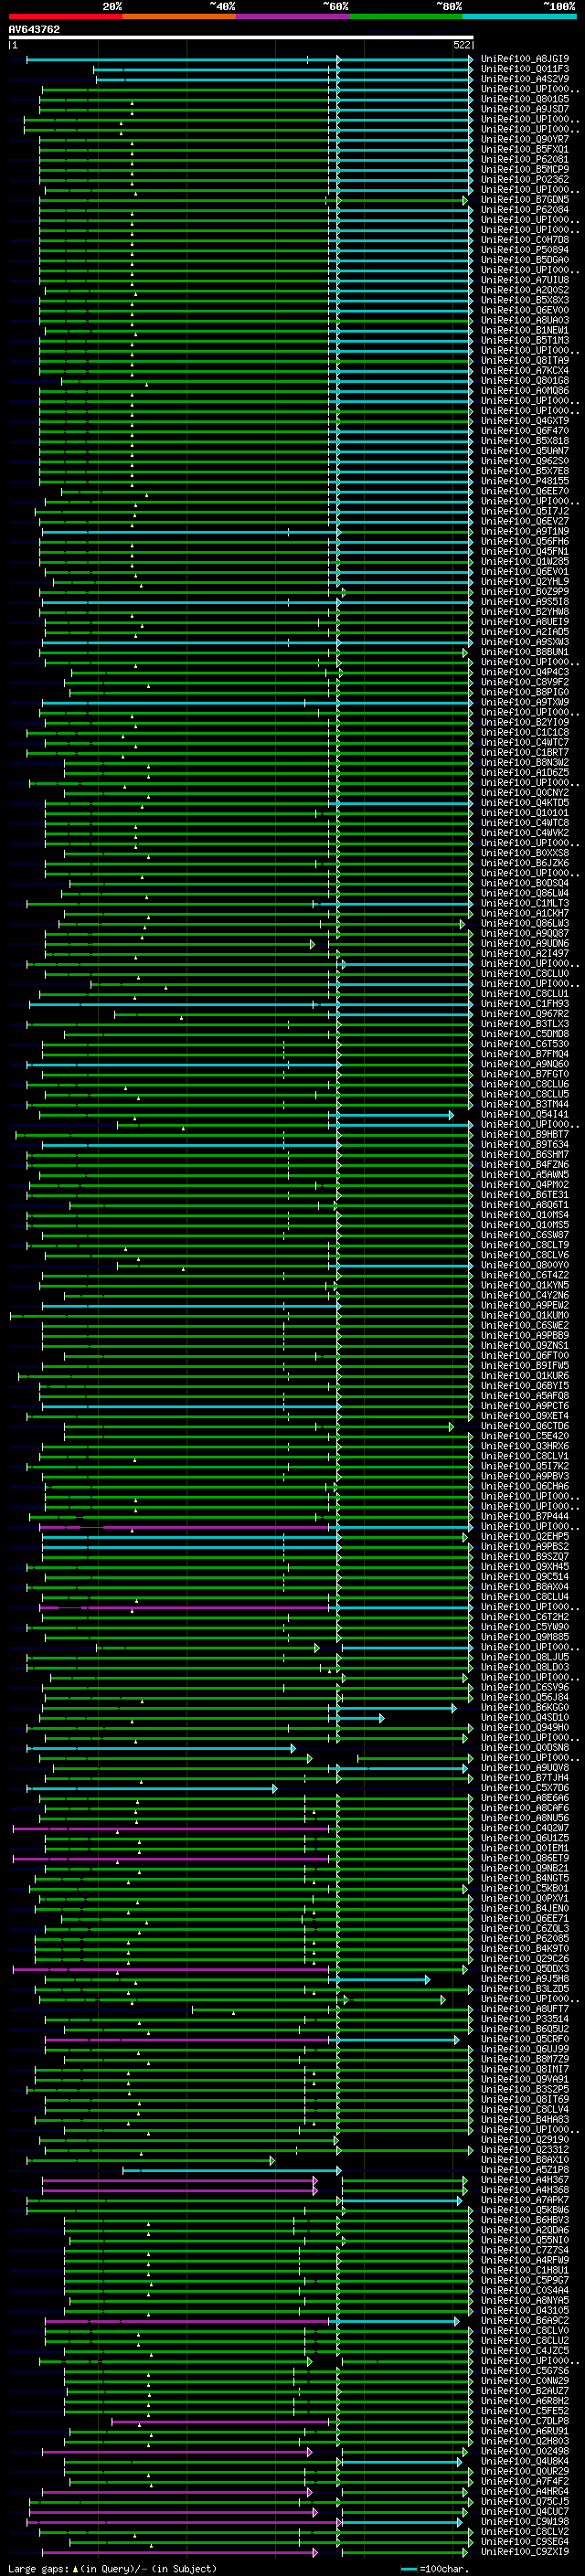This screenshot has height=2576, width=585.
Task: Open the UniRef100_Q4U8K4 entry
Action: coord(525,2462)
